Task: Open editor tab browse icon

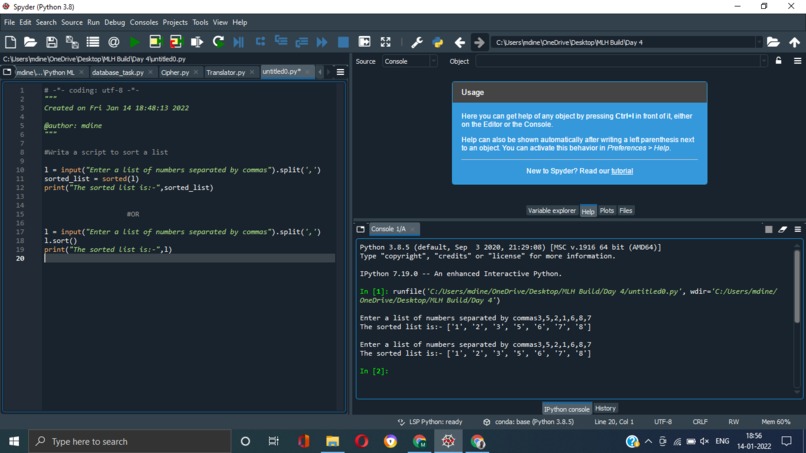Action: 7,72
